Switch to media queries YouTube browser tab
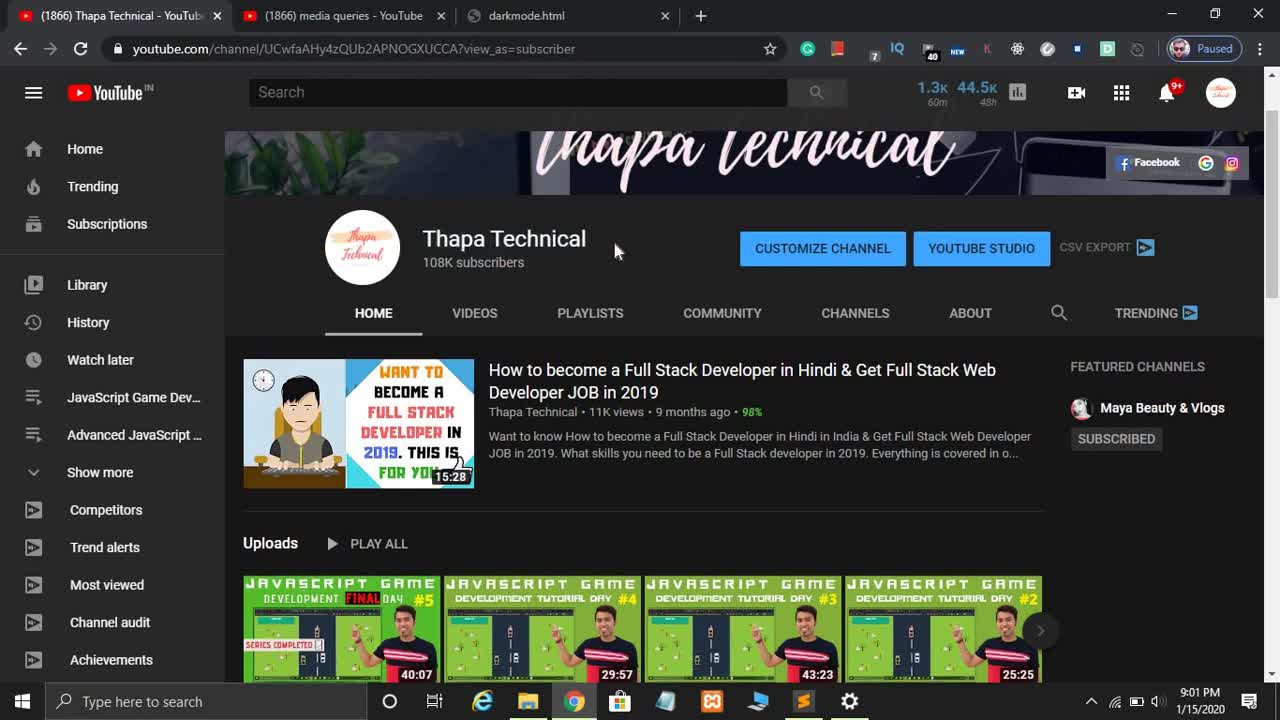1280x720 pixels. coord(344,16)
